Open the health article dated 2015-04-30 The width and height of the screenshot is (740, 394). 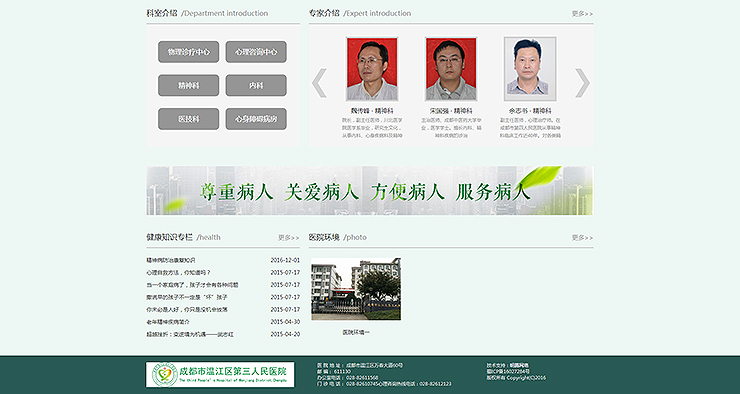(x=168, y=322)
